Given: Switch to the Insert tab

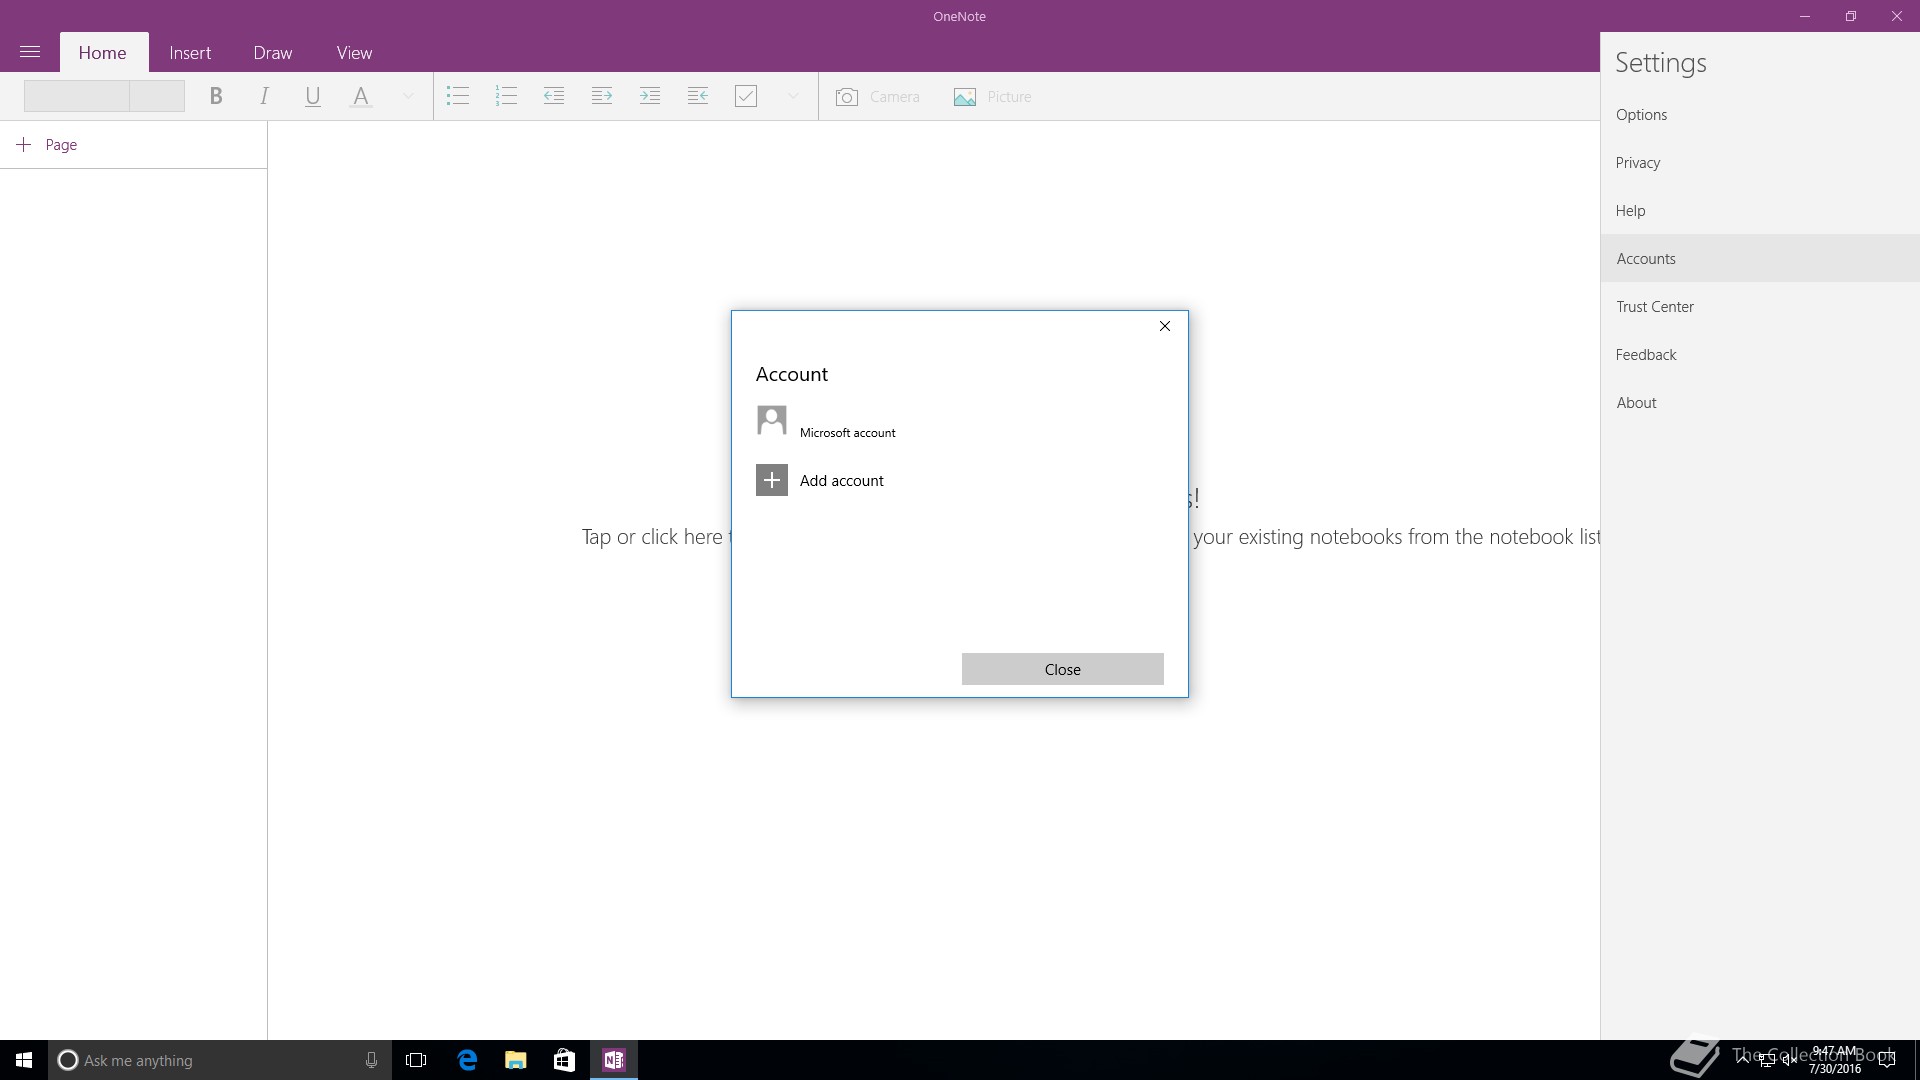Looking at the screenshot, I should pos(190,53).
